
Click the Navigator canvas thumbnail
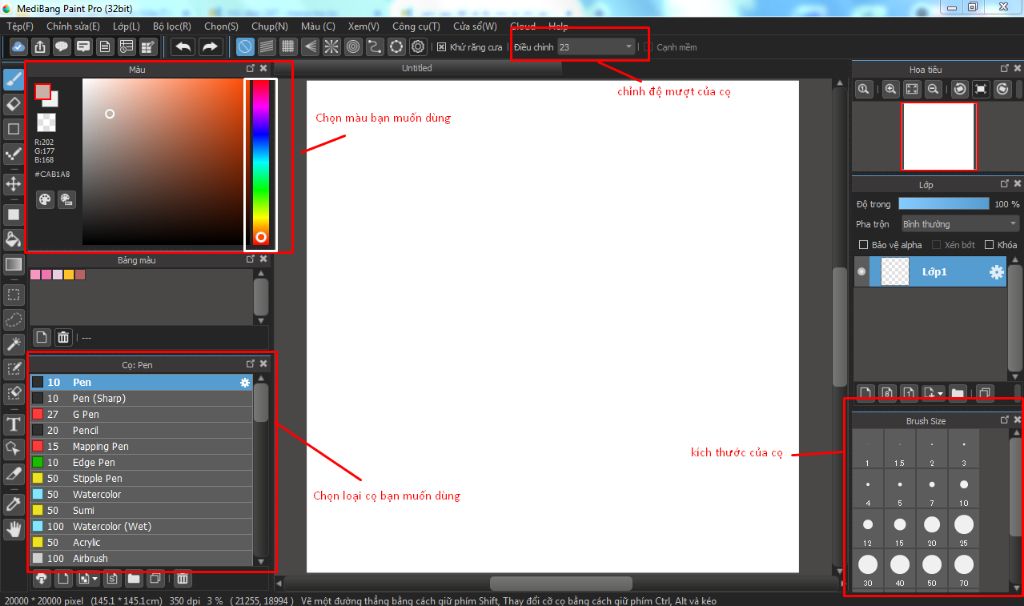coord(938,136)
